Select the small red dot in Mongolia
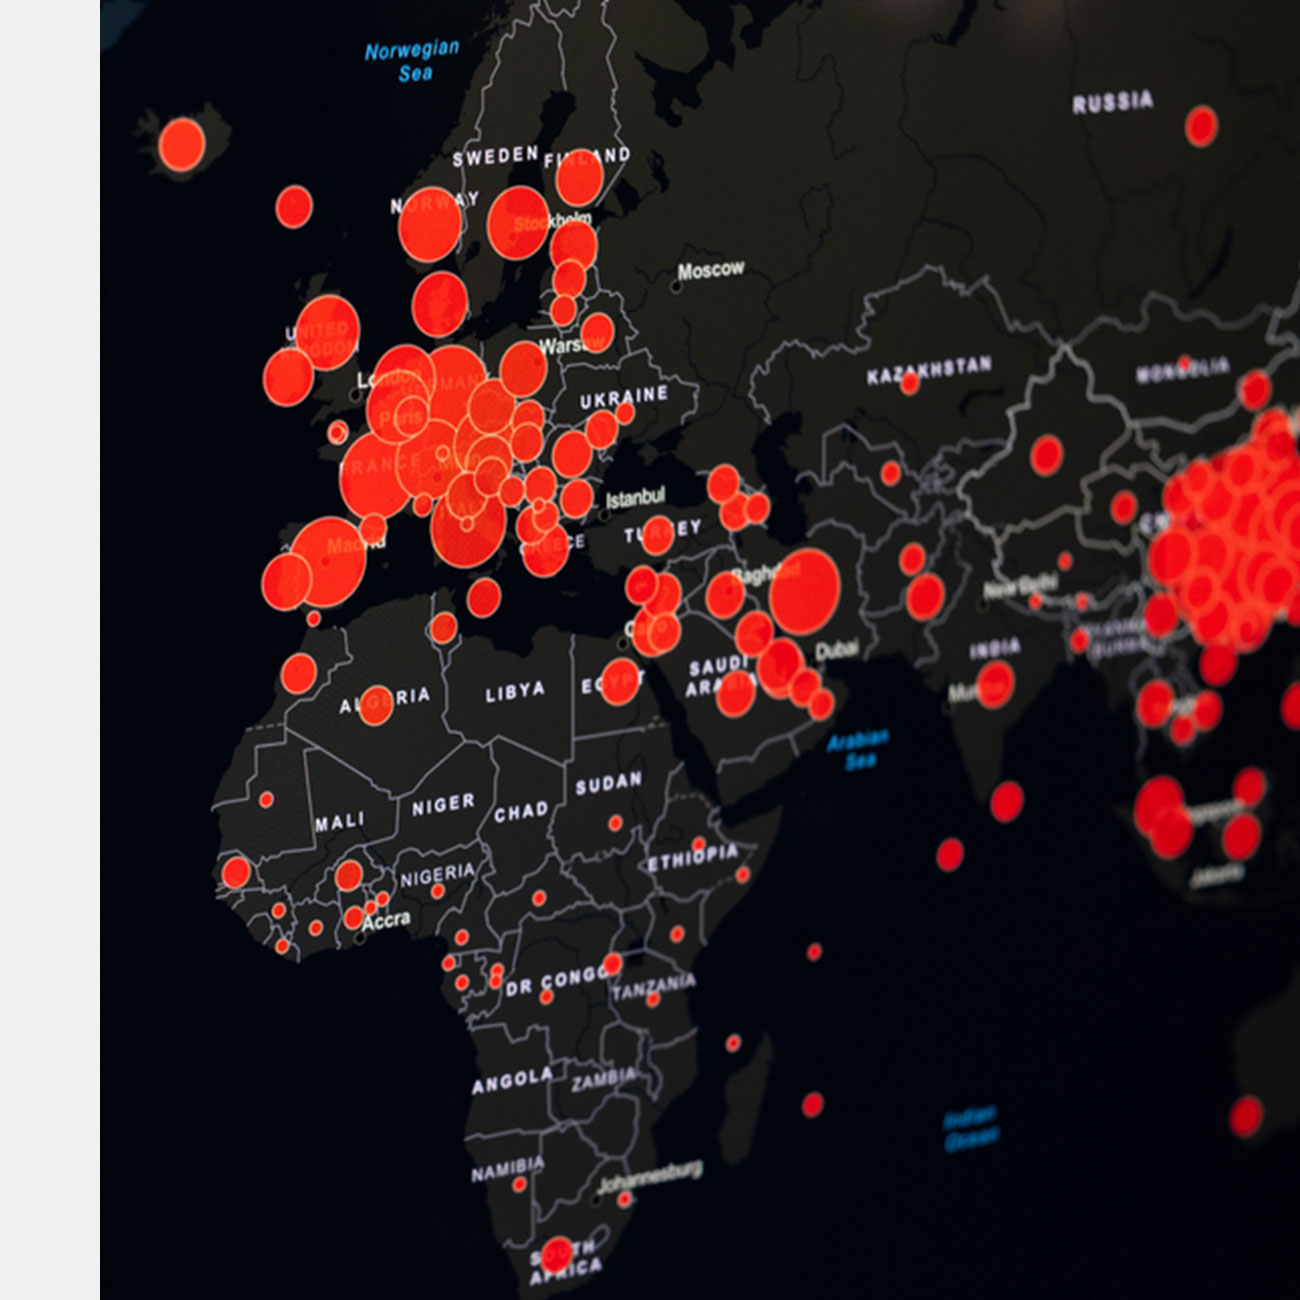 point(1184,362)
